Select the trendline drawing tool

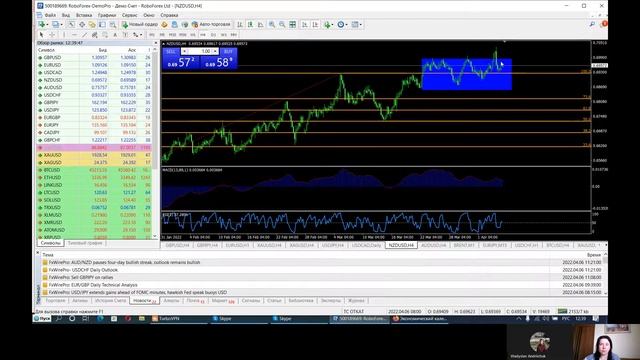click(x=84, y=35)
